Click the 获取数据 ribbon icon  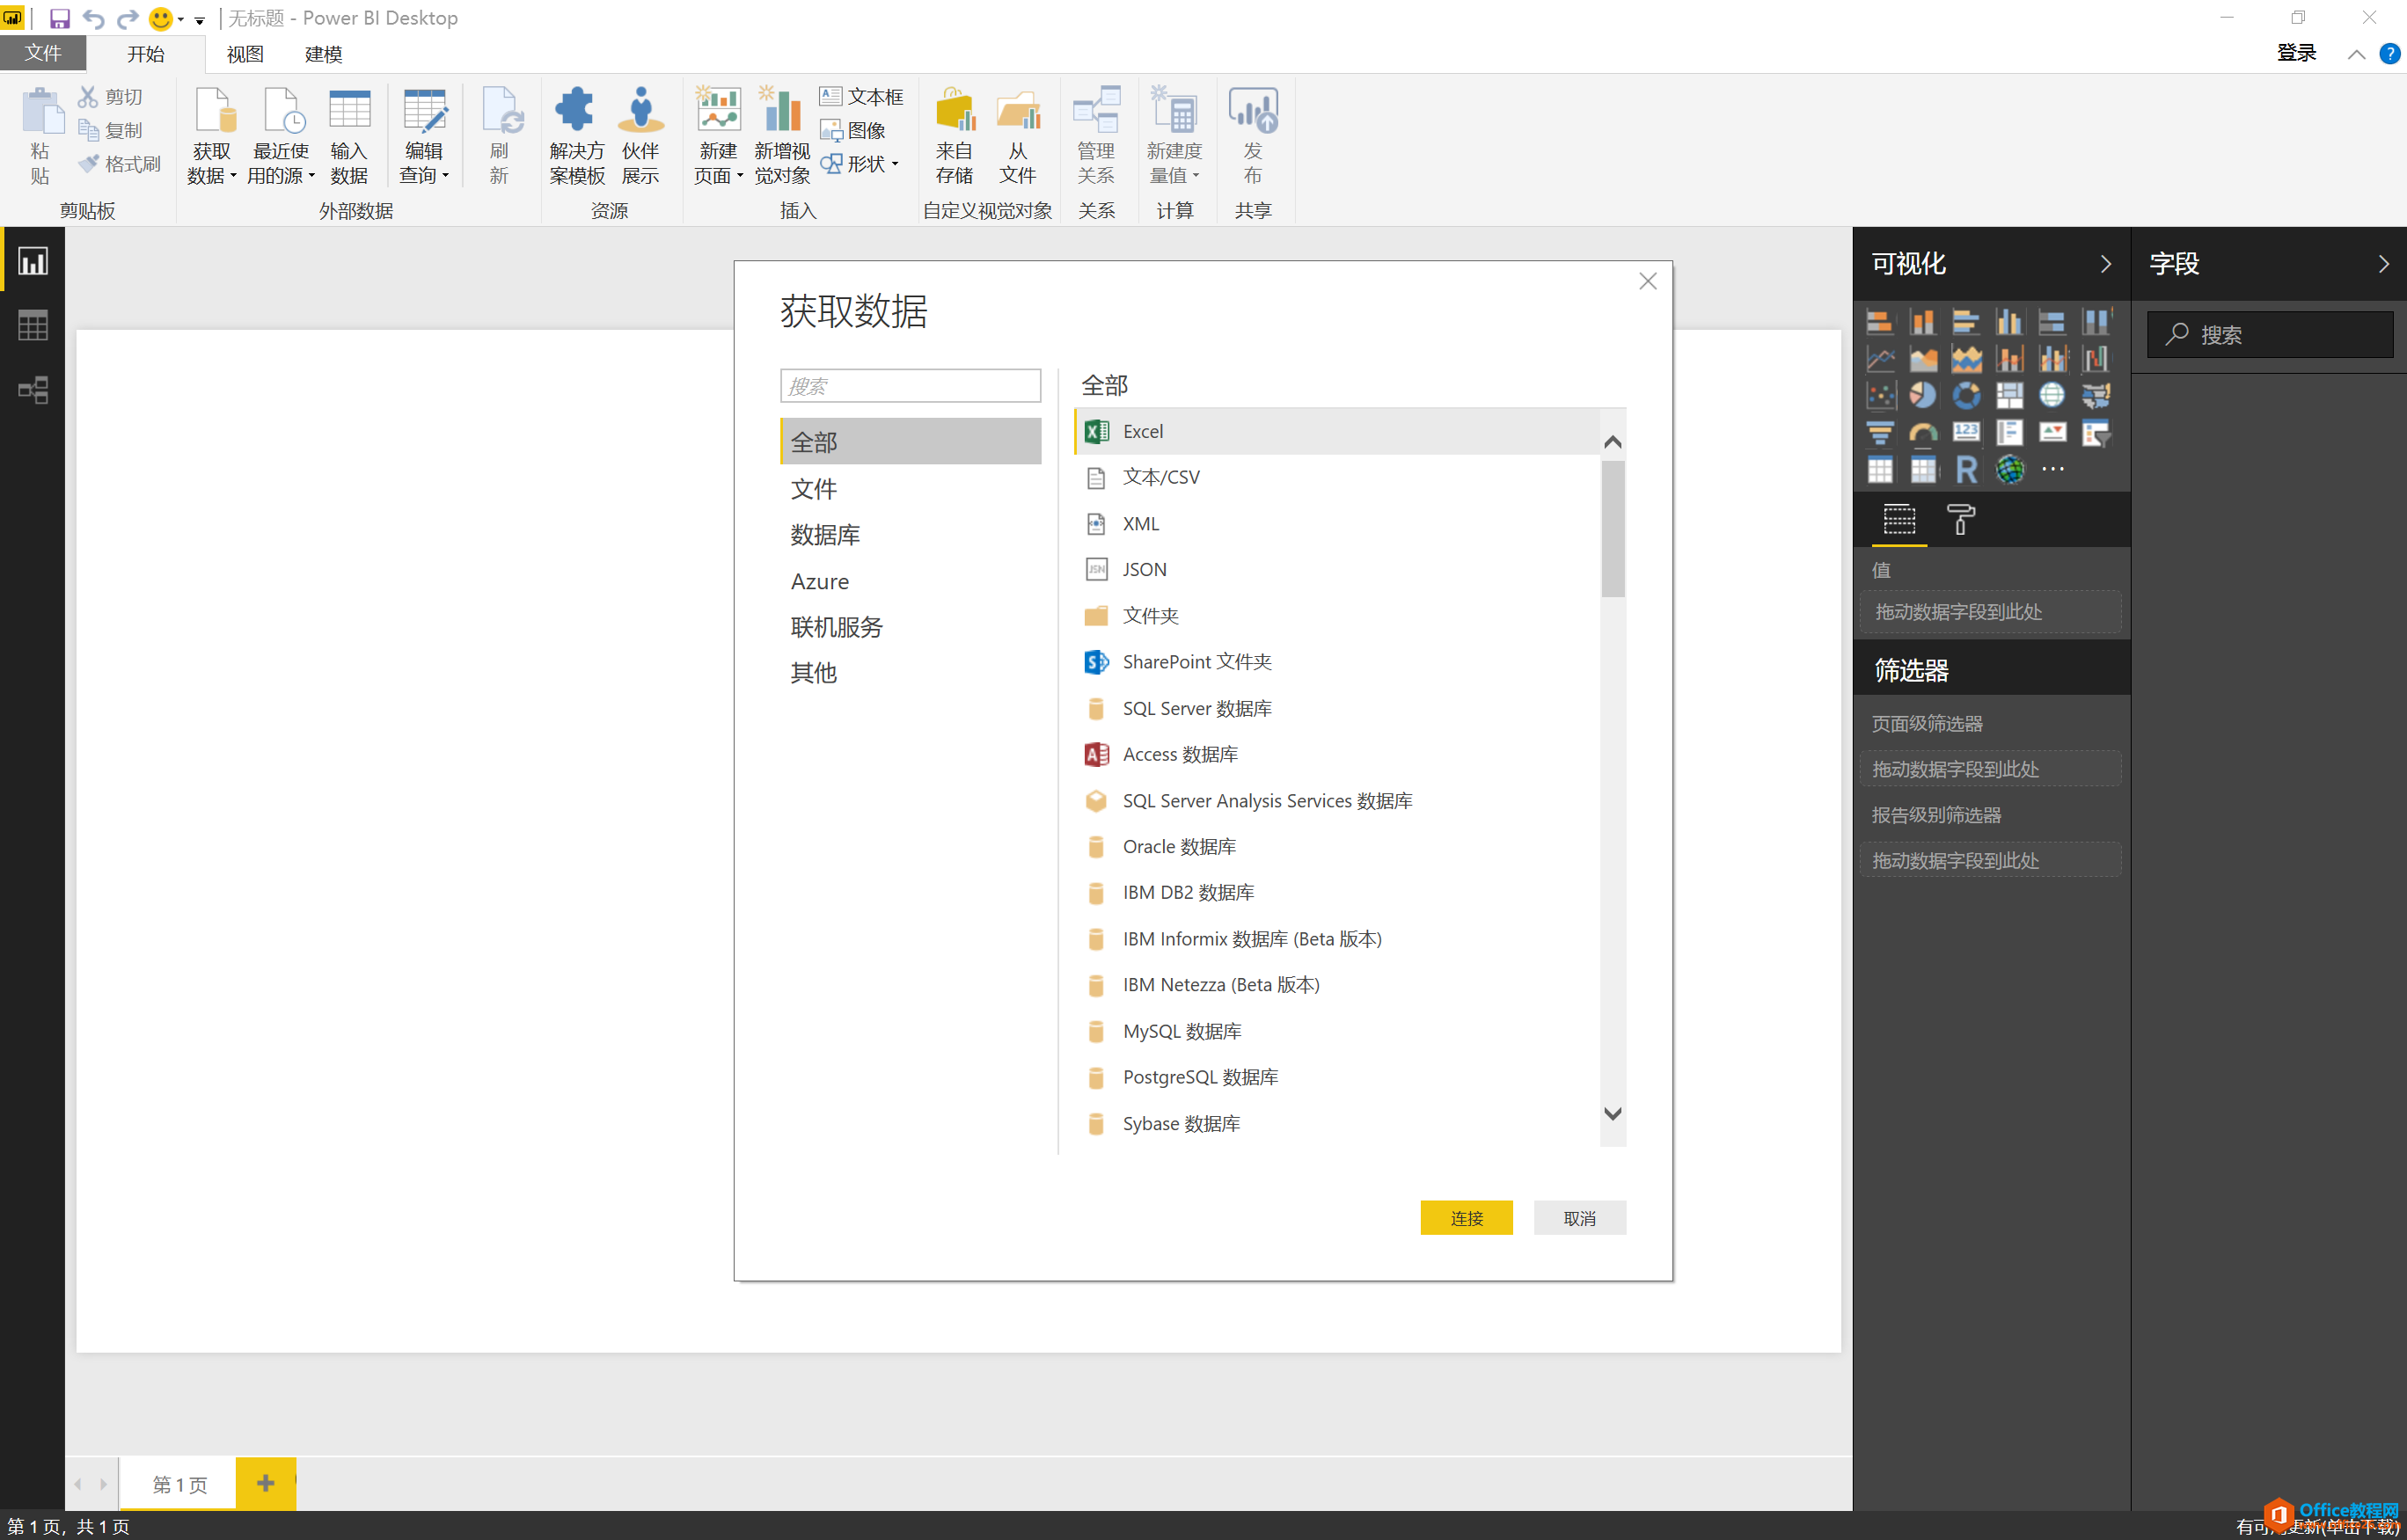tap(212, 135)
